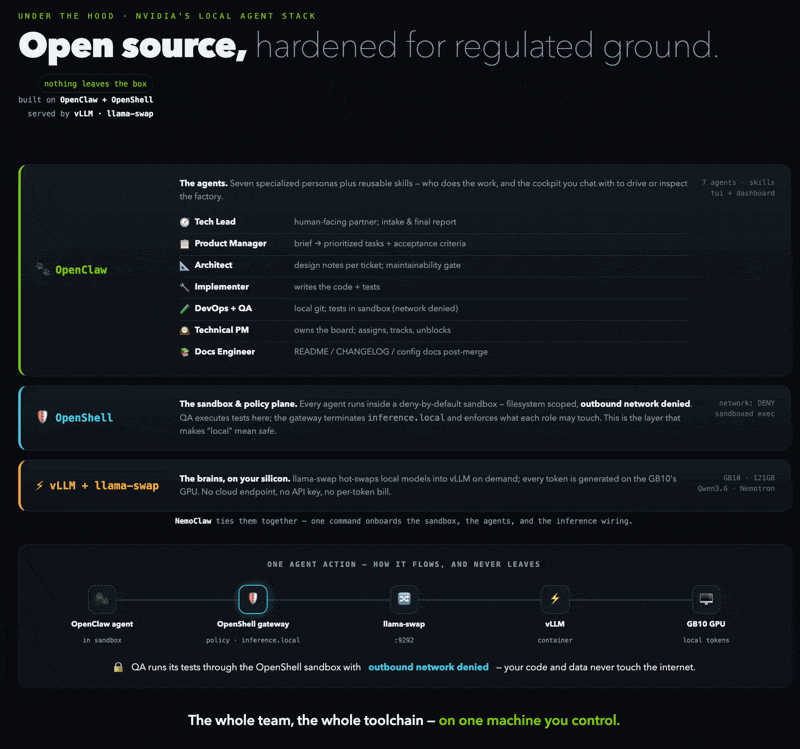Click the 'llama-swap' flow label
Screen dimensions: 800x749
pyautogui.click(x=404, y=624)
